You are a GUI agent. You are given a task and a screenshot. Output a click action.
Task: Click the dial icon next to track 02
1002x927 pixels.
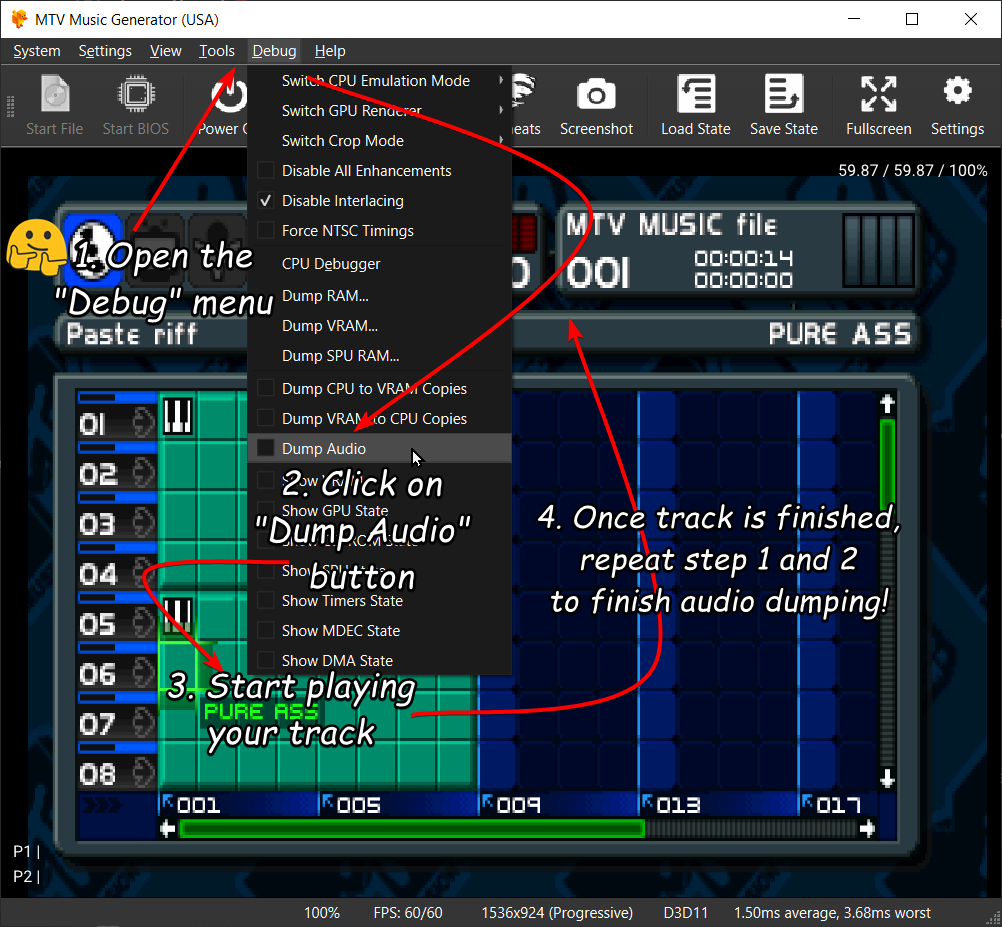tap(143, 473)
